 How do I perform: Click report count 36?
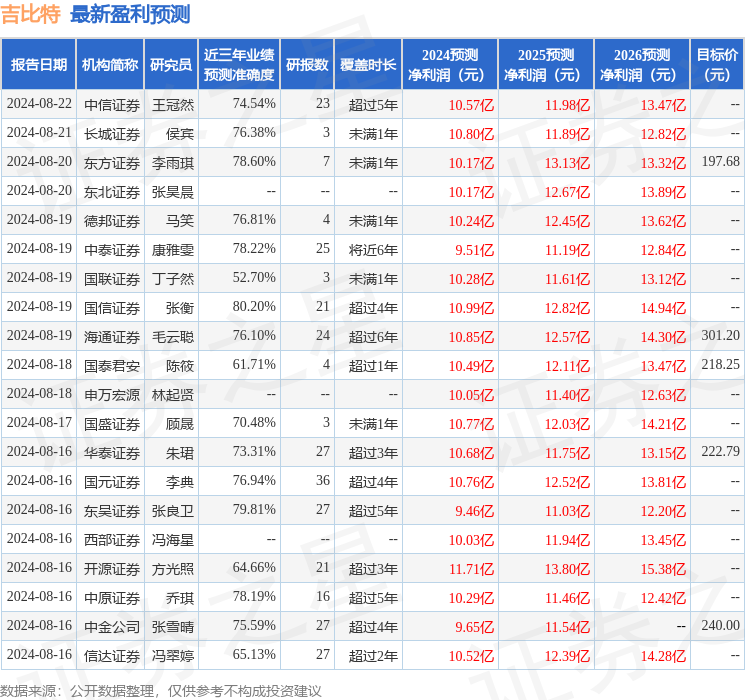coord(323,480)
